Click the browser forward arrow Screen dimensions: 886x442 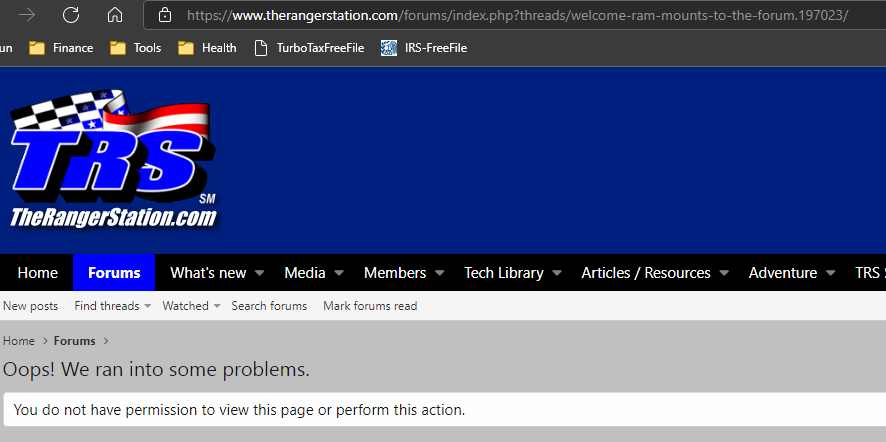pos(27,15)
